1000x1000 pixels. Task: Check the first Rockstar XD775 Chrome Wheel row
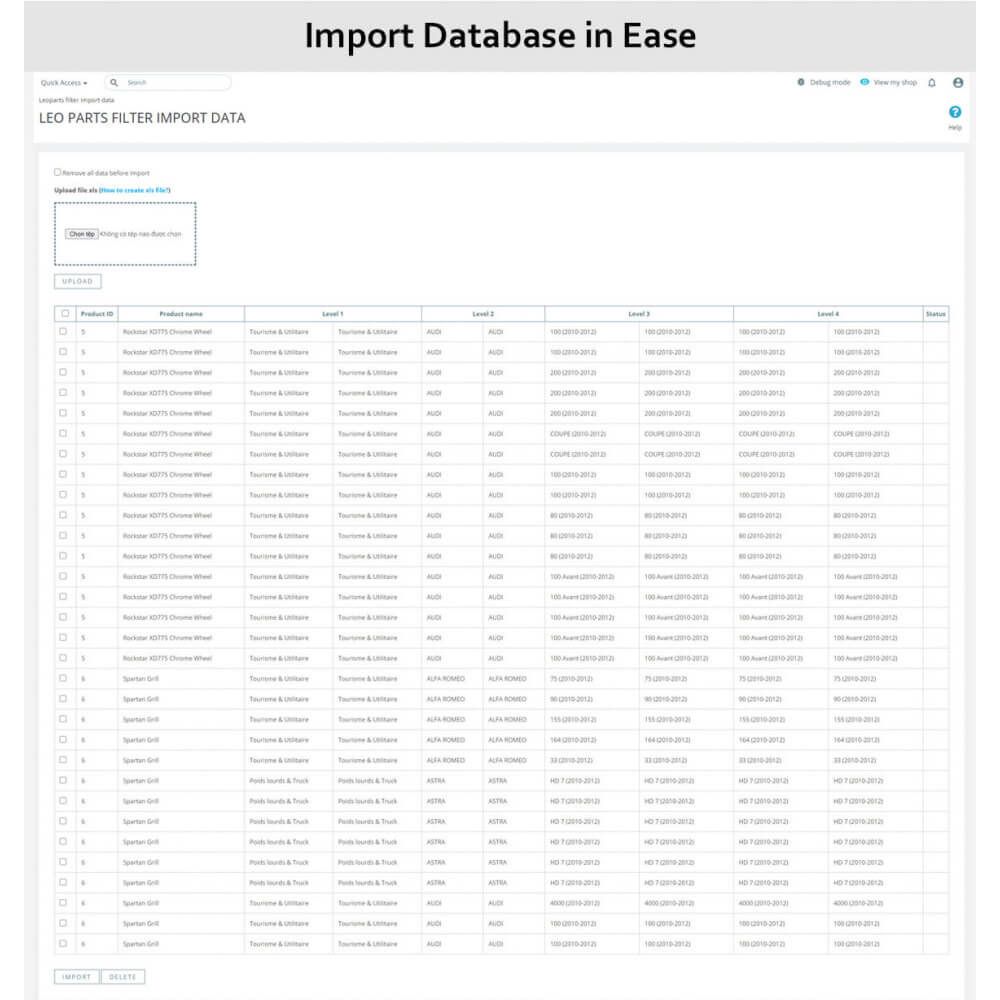coord(64,331)
